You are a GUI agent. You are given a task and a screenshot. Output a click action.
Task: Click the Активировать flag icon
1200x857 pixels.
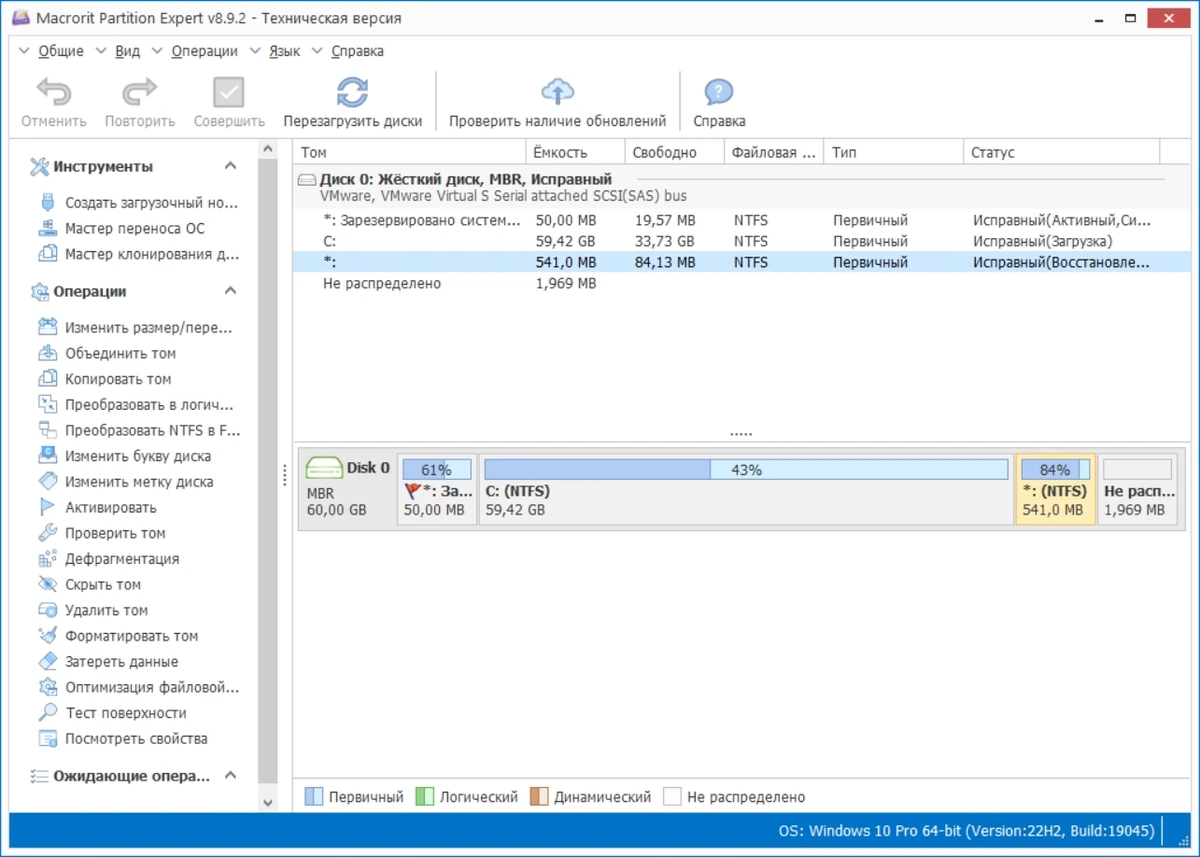47,507
